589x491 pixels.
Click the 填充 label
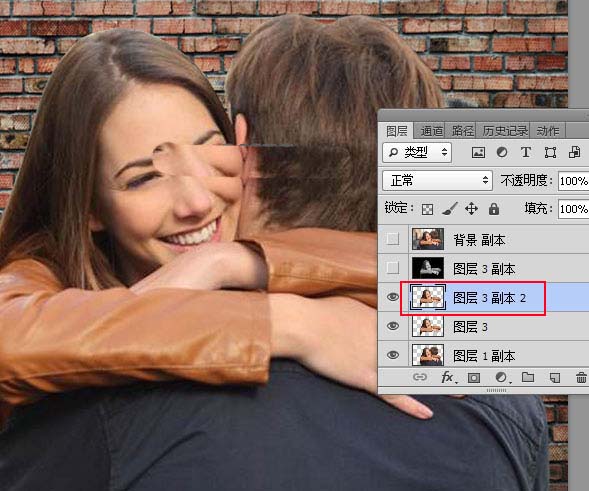click(x=538, y=208)
